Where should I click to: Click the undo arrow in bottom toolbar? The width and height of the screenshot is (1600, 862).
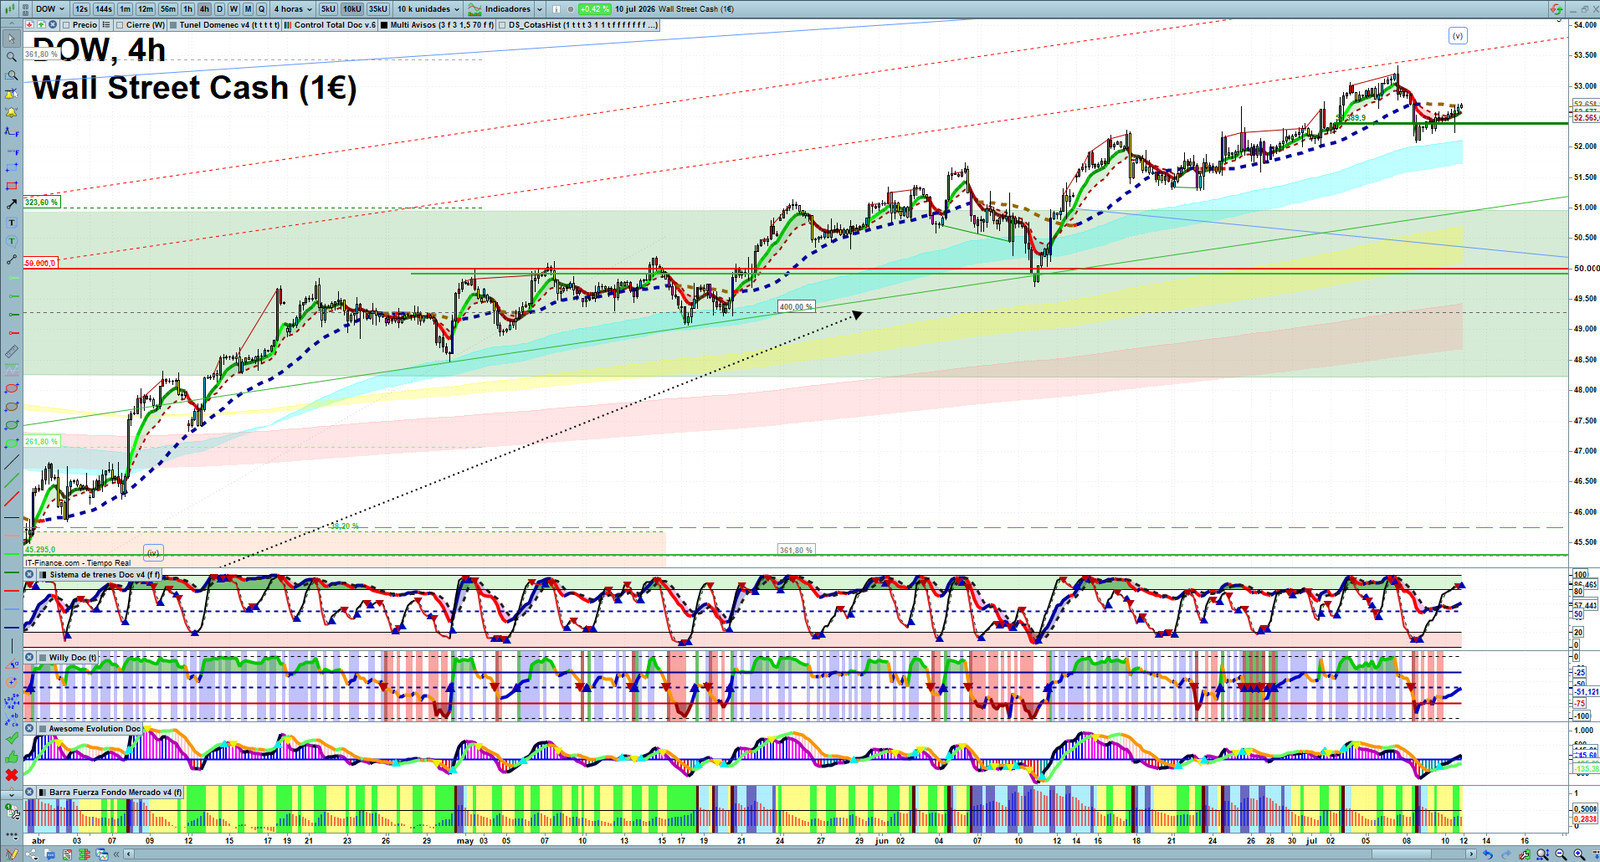(1488, 855)
